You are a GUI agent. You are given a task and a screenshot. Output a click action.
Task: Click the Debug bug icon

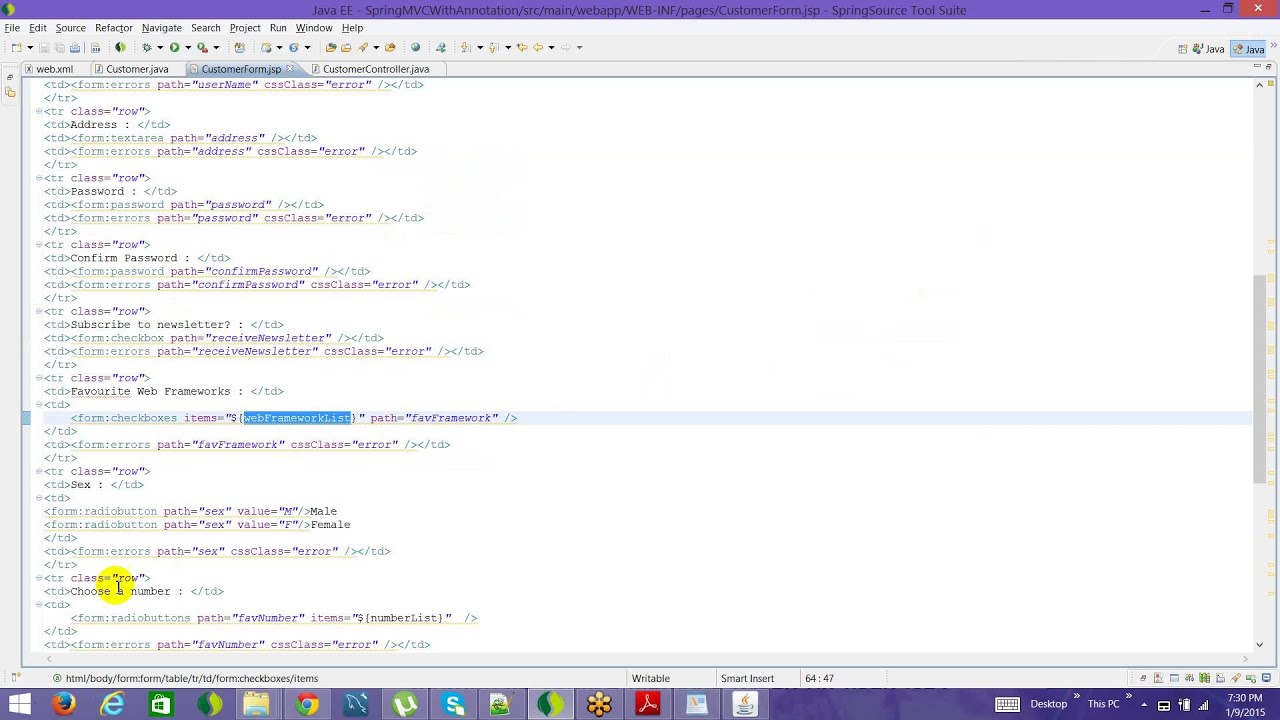tap(146, 47)
